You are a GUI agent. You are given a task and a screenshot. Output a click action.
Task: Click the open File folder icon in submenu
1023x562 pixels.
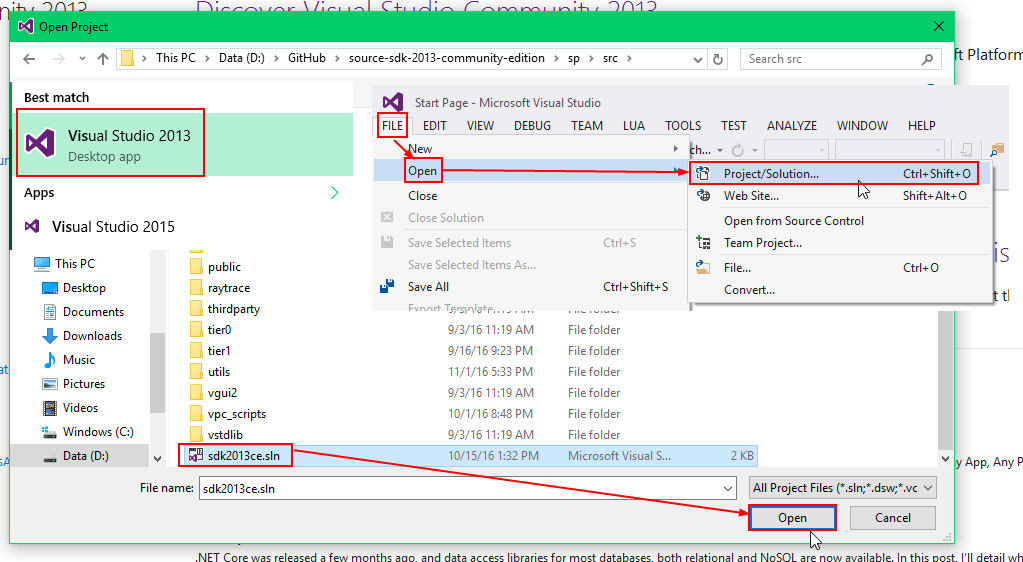click(x=703, y=267)
